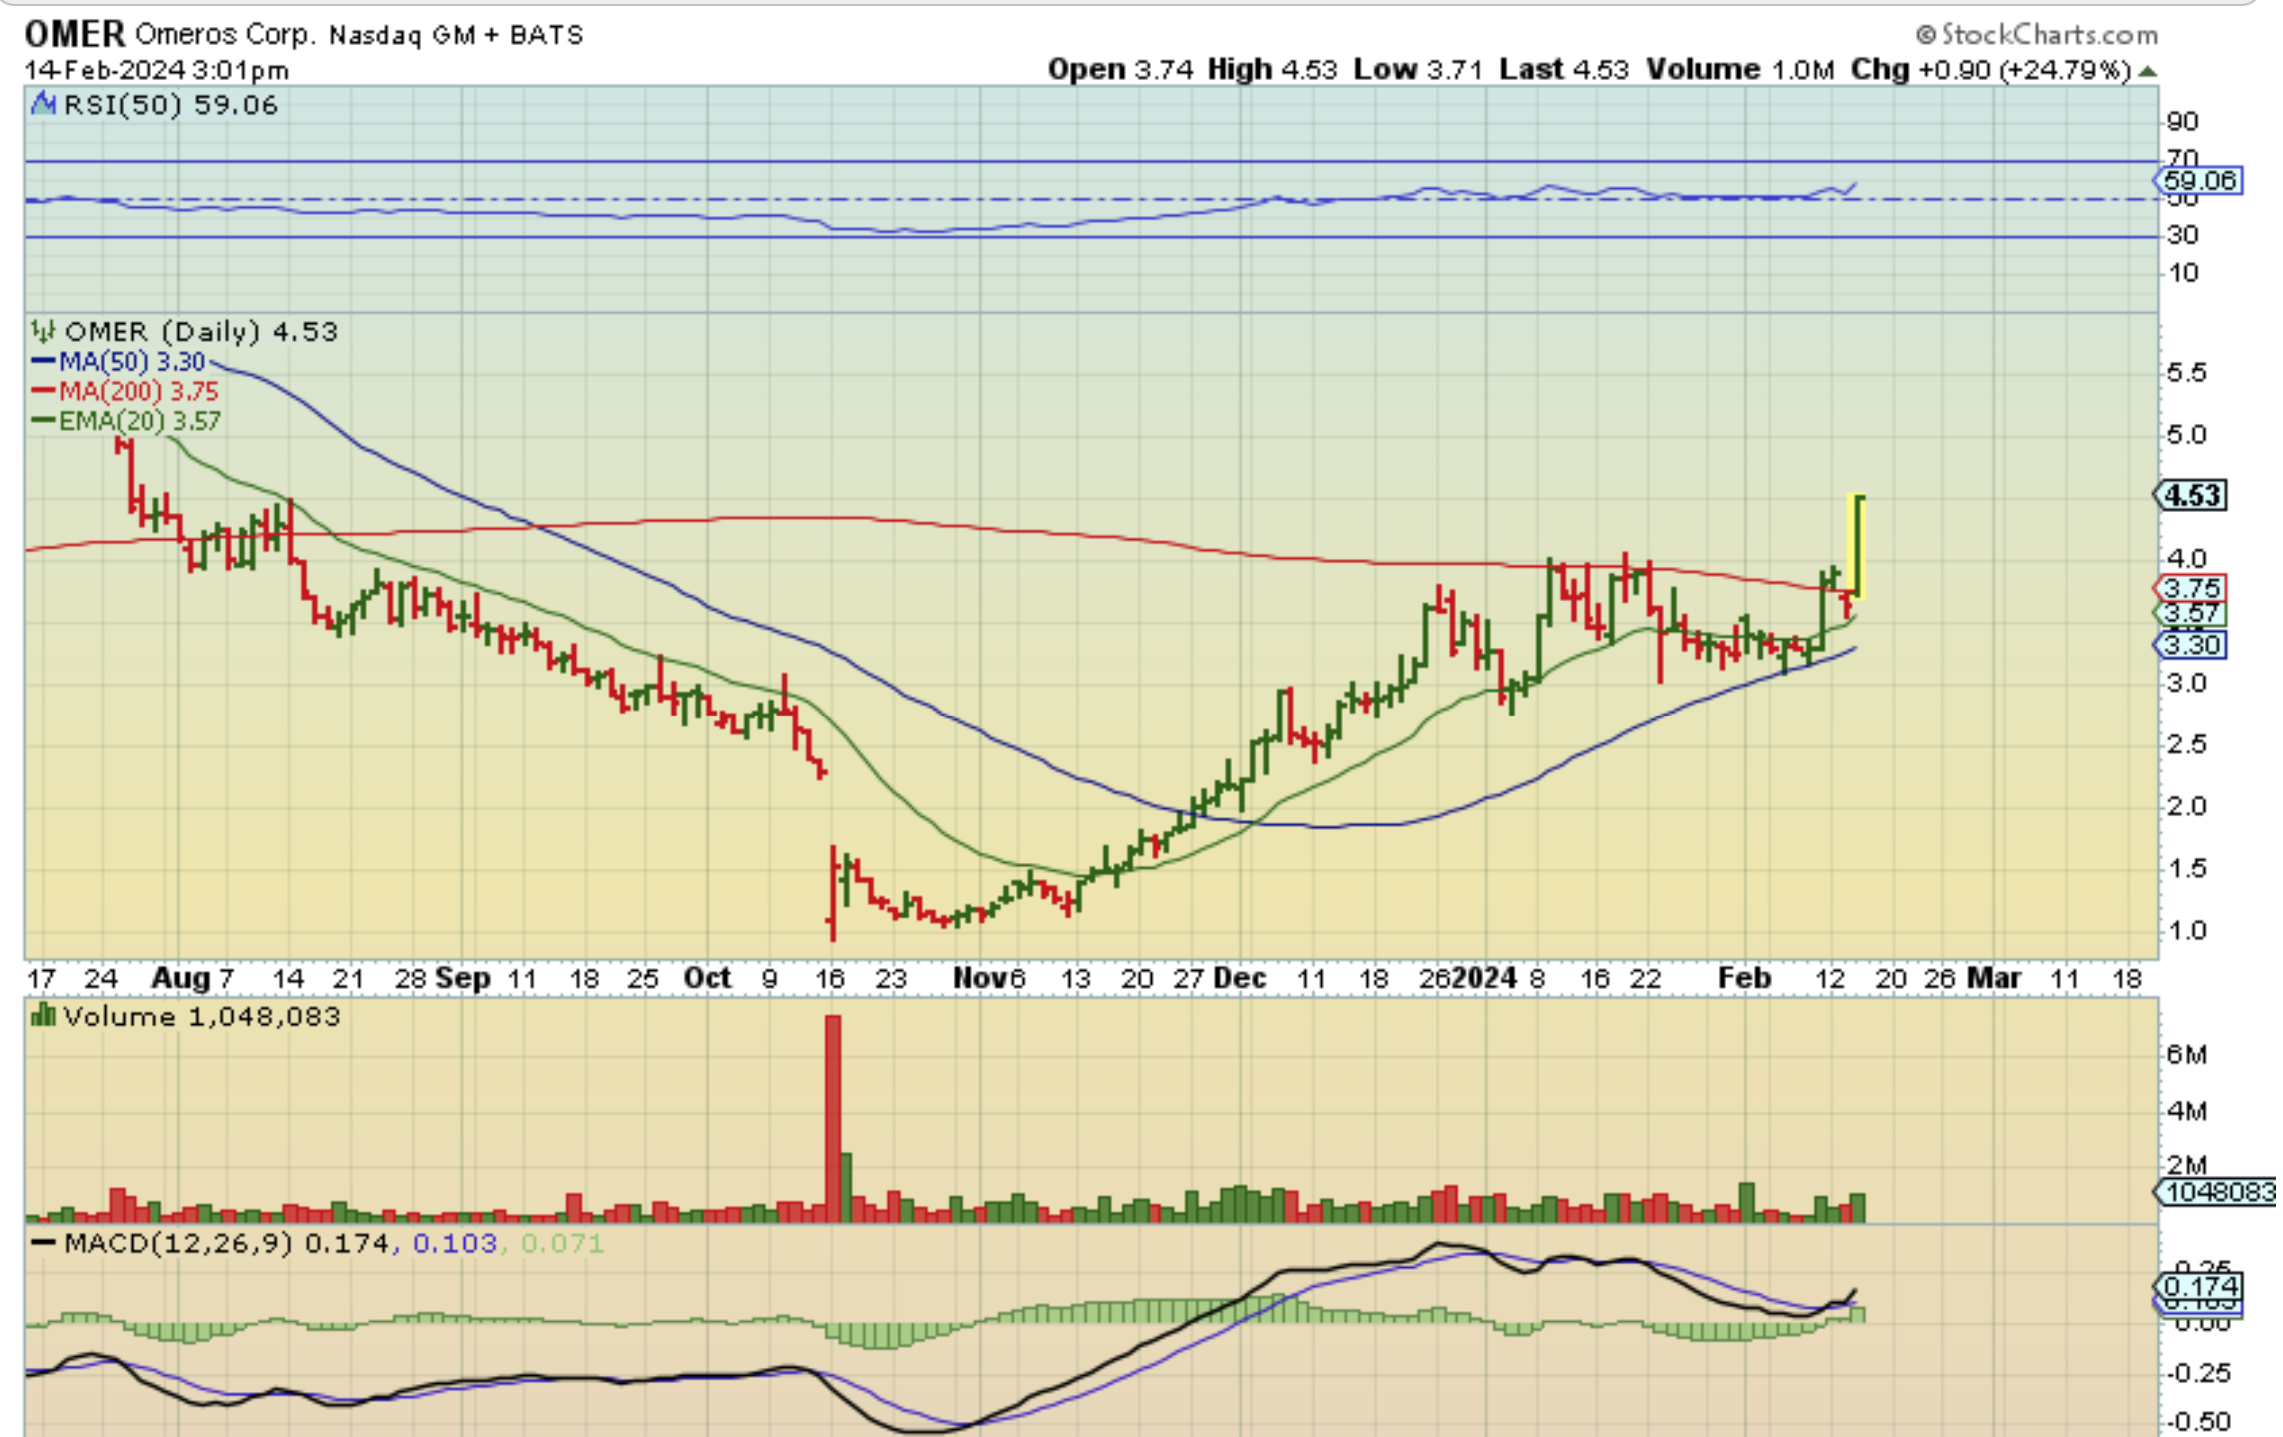Click the 4.53 last price axis label
This screenshot has height=1437, width=2283.
coord(2191,495)
